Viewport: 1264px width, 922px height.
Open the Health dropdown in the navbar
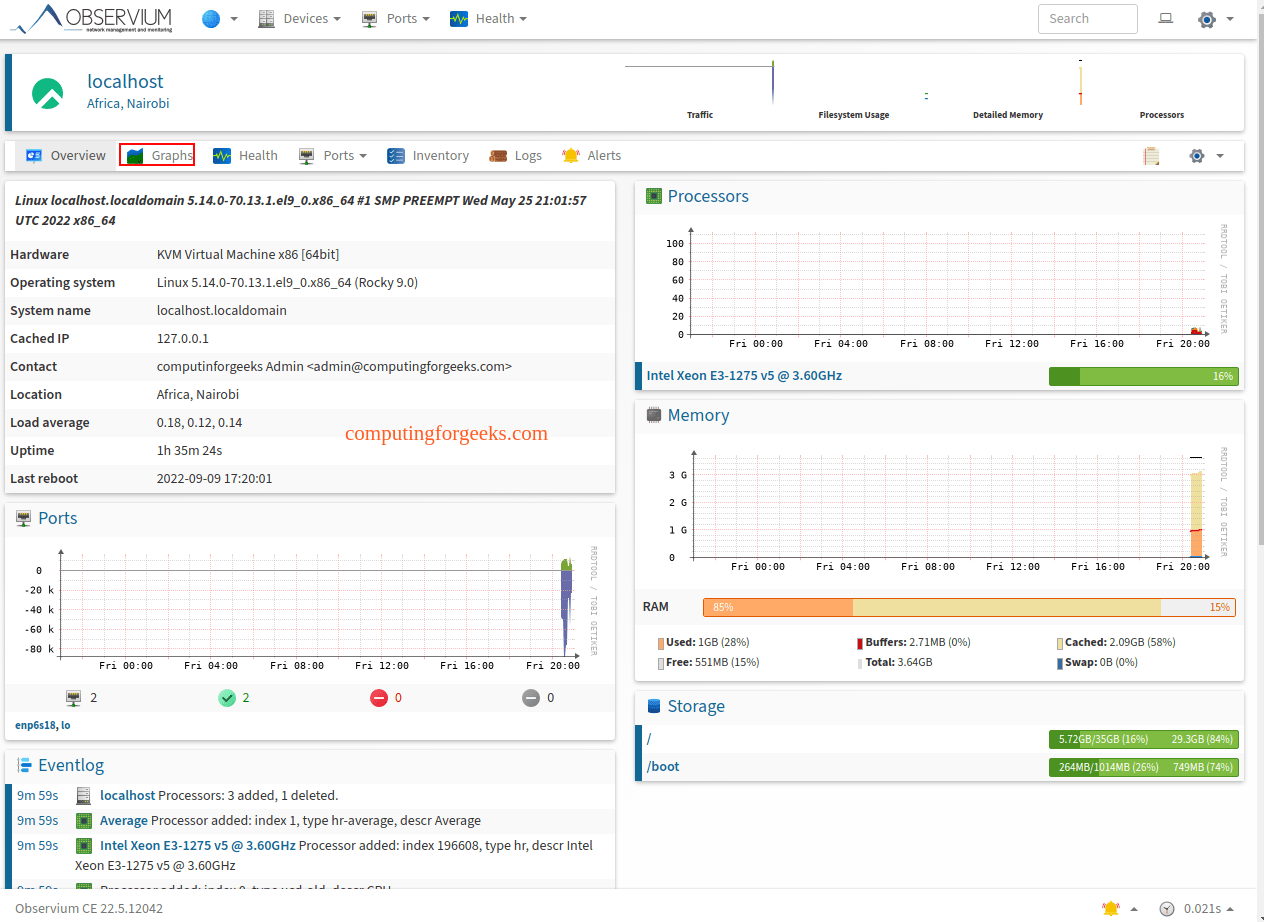click(488, 18)
